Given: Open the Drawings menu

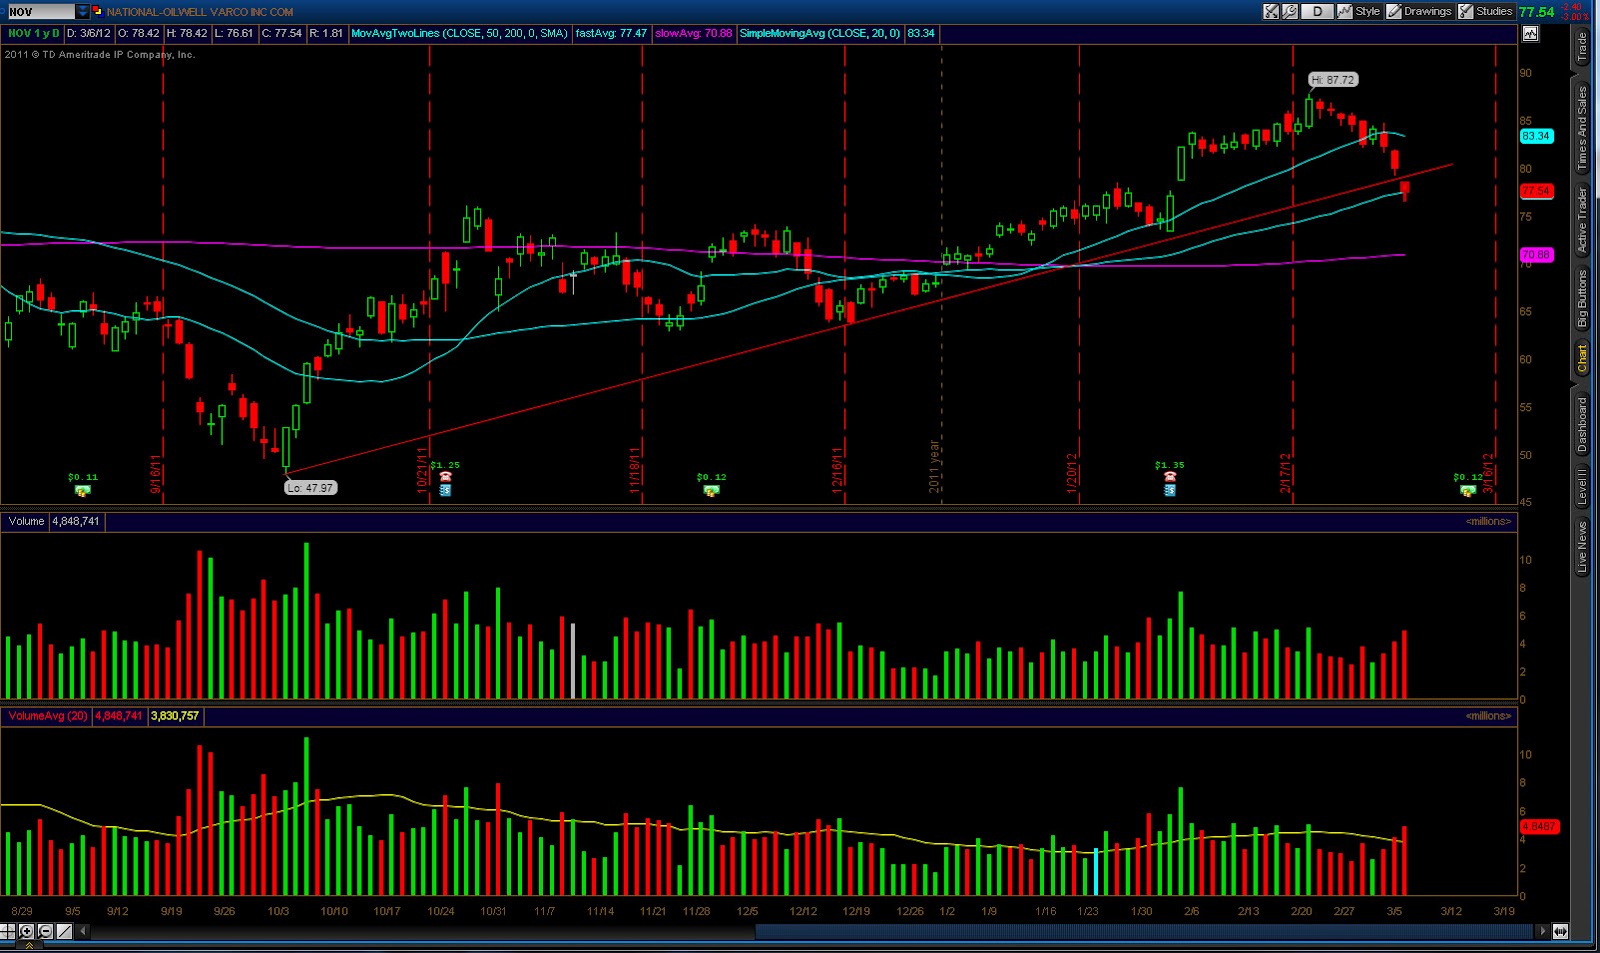Looking at the screenshot, I should point(1427,12).
